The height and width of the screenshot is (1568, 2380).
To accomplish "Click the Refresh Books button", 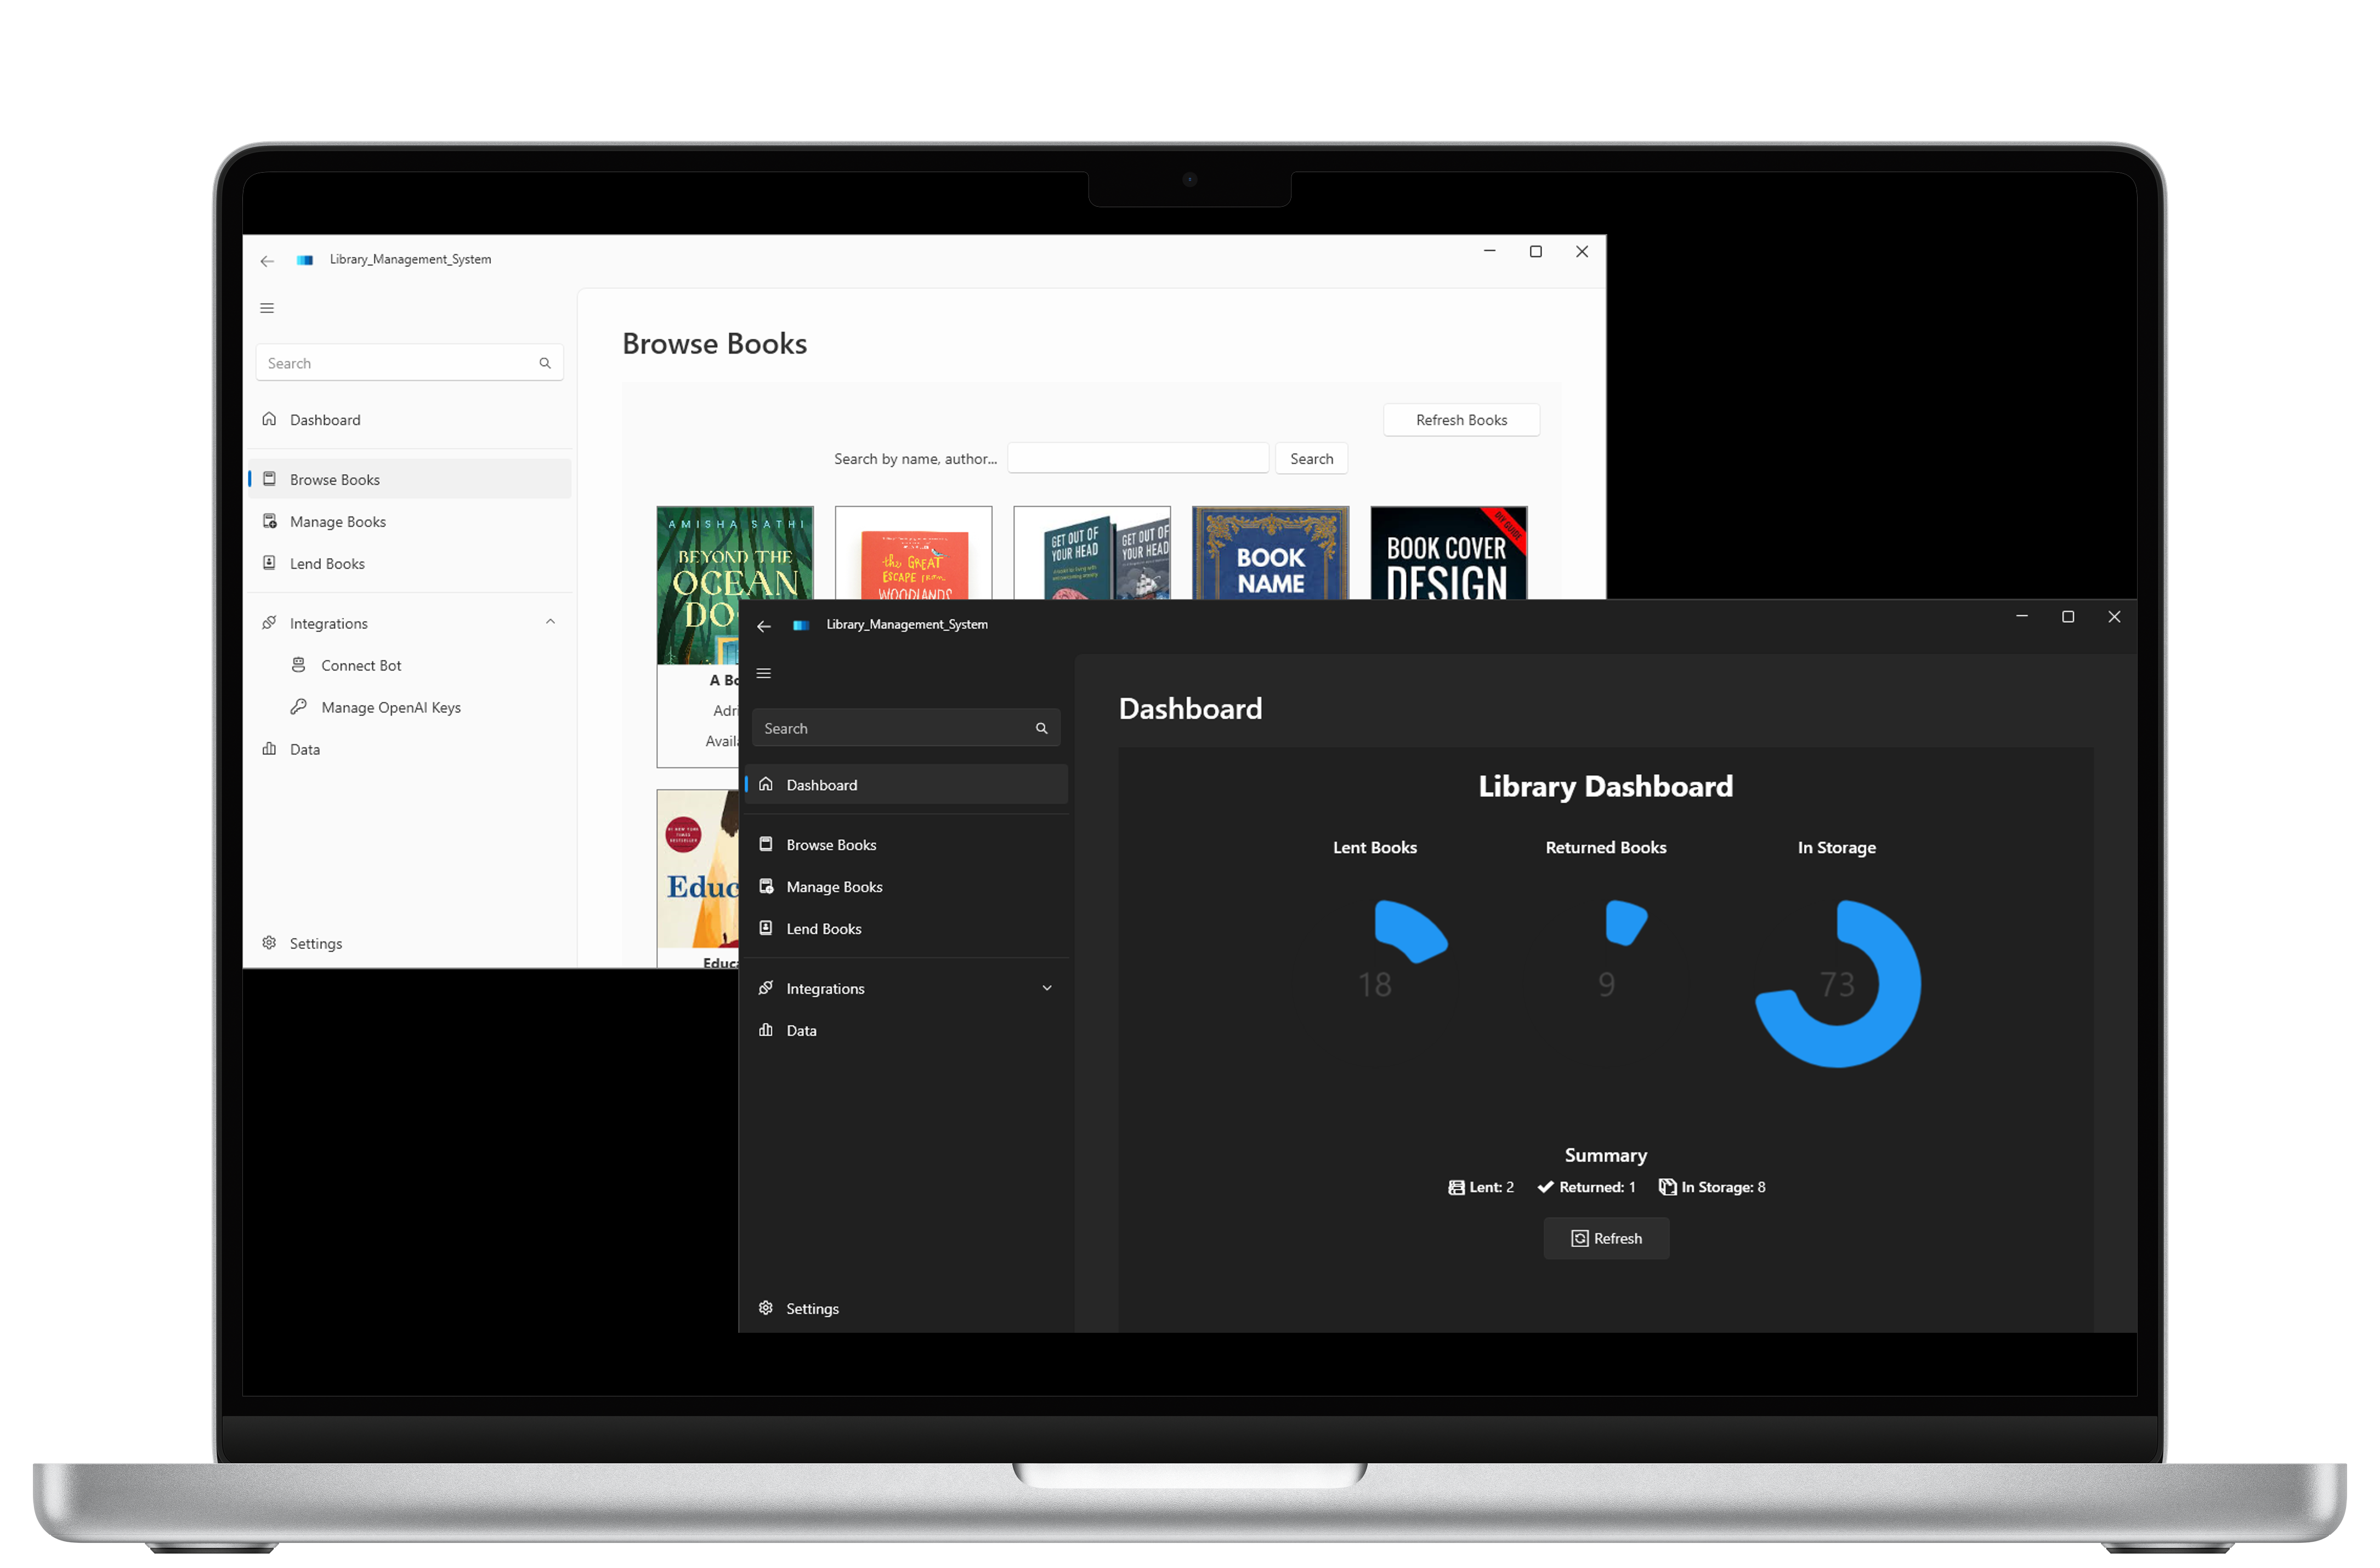I will coord(1461,420).
